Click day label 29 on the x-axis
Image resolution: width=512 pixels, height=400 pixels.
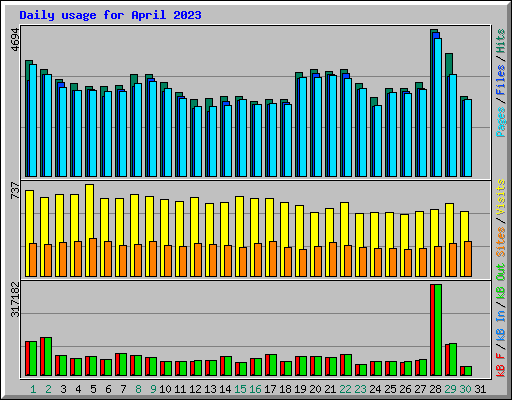click(450, 389)
